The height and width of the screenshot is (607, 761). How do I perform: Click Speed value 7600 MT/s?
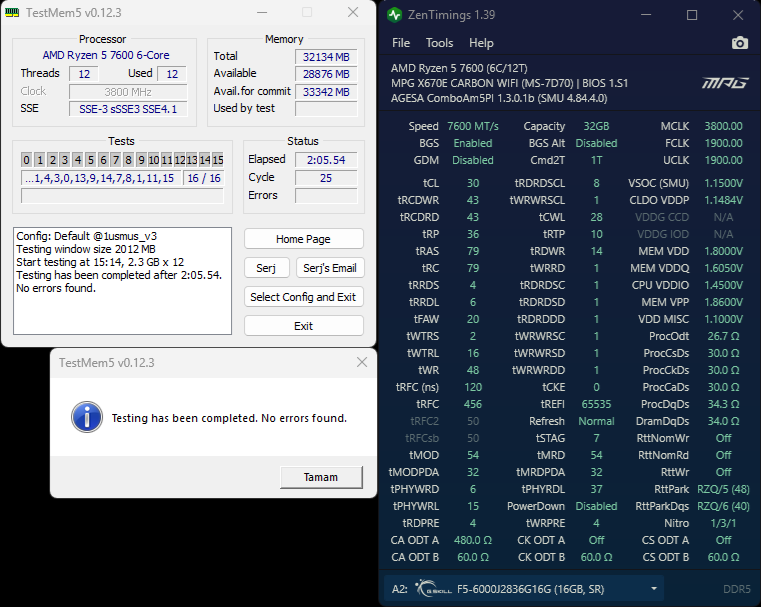473,126
